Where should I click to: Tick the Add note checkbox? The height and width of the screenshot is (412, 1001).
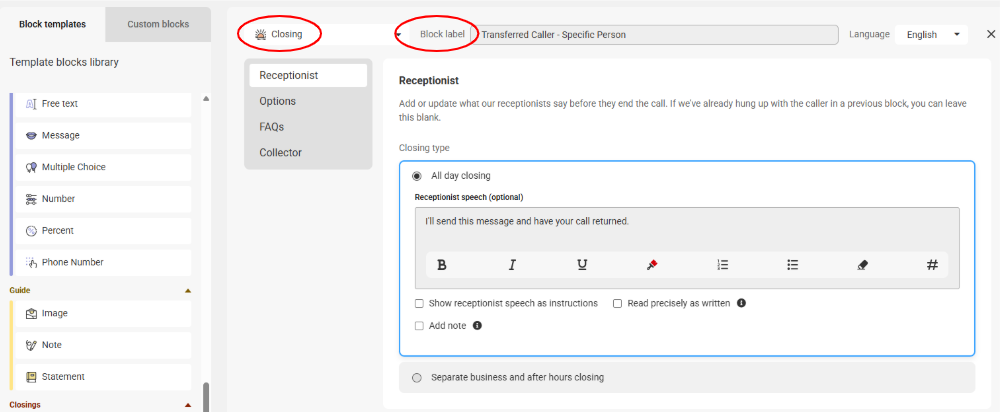point(419,326)
